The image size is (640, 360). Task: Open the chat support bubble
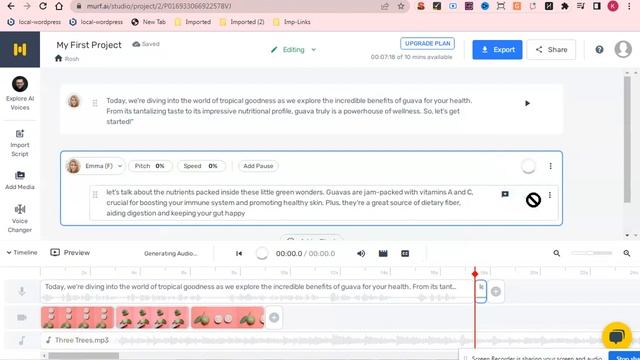617,336
